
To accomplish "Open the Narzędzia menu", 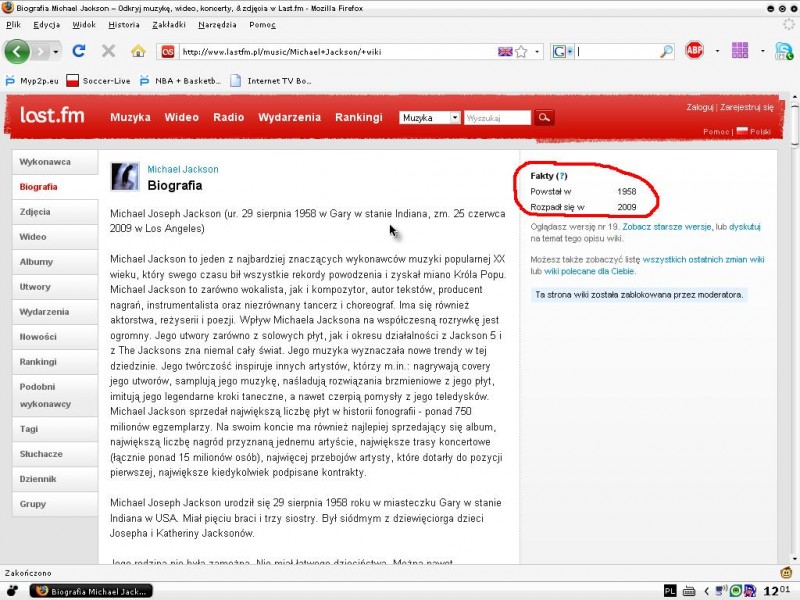I will pyautogui.click(x=217, y=24).
